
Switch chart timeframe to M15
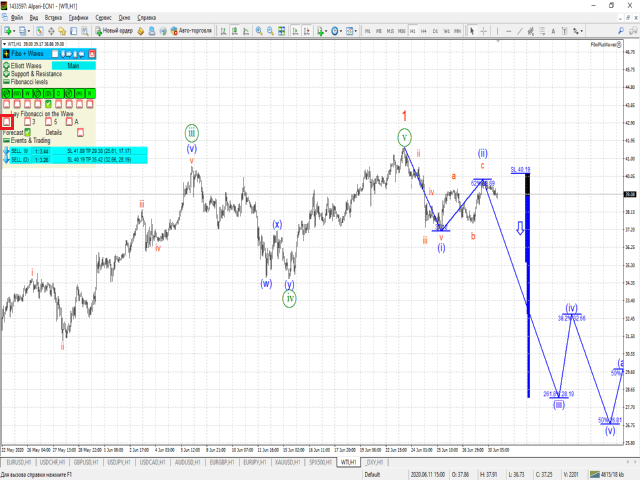(390, 31)
